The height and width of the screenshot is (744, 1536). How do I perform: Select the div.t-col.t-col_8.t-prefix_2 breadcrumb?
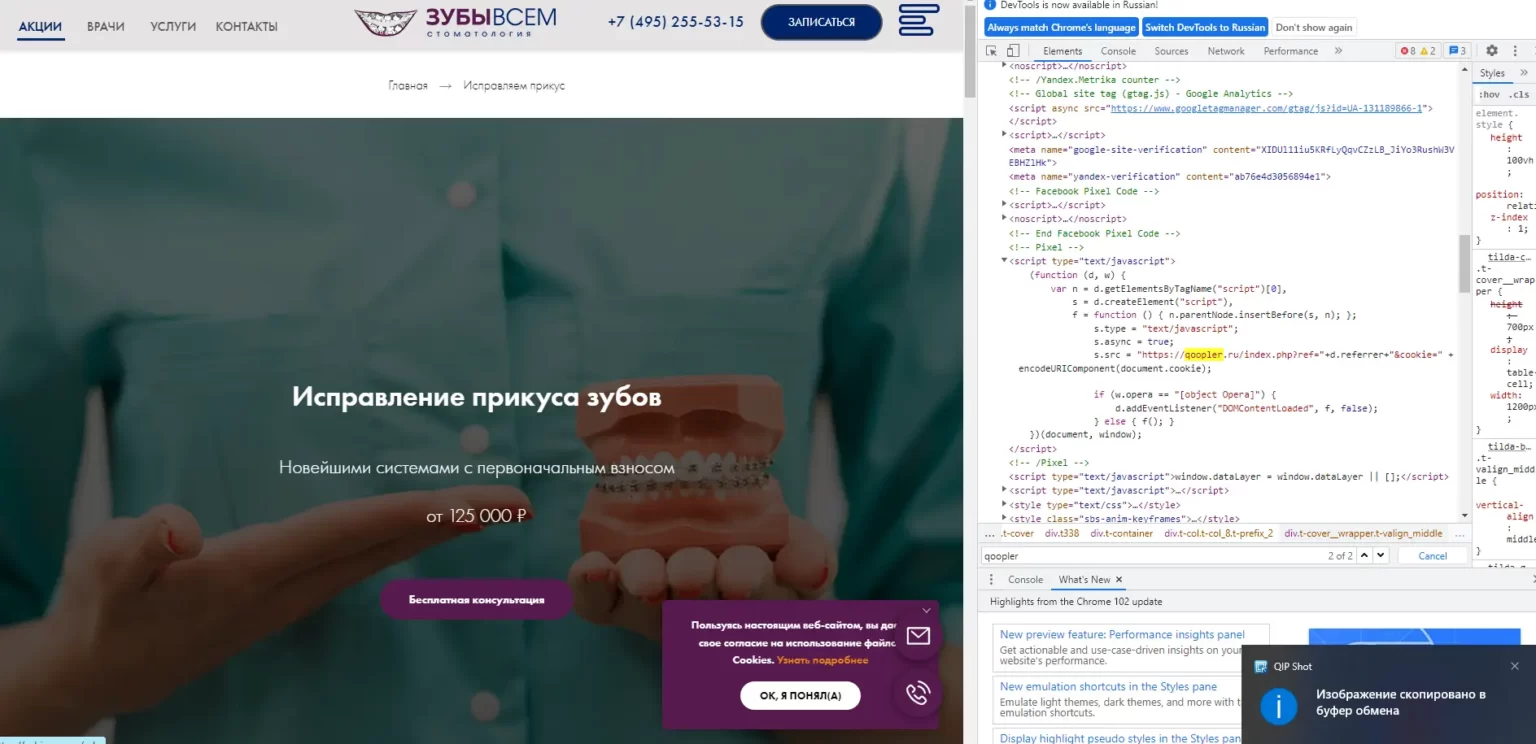tap(1218, 533)
